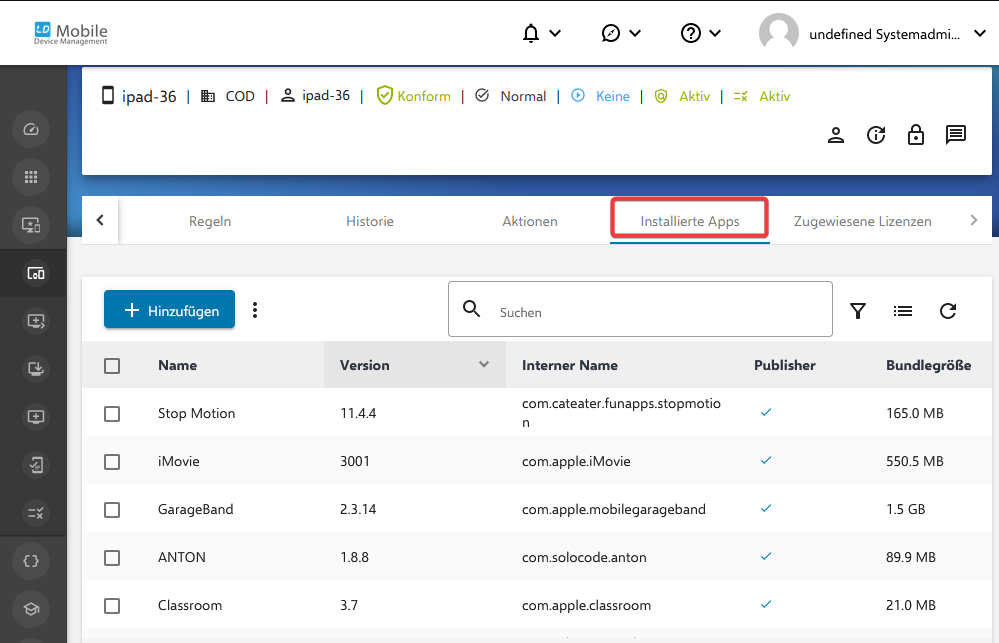Screen dimensions: 999x643
Task: Refresh the installed apps table
Action: (x=948, y=311)
